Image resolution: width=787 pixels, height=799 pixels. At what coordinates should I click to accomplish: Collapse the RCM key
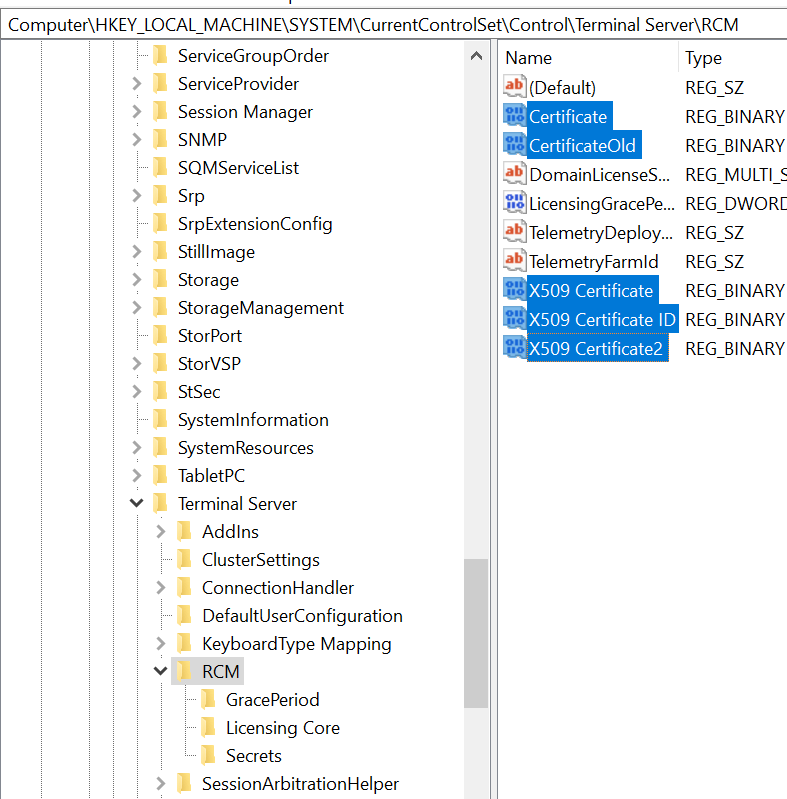pos(161,671)
